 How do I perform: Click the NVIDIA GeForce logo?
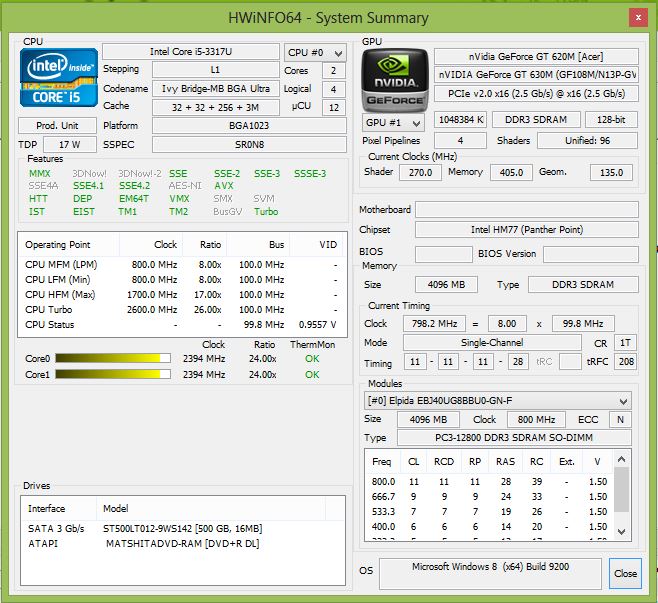(395, 80)
